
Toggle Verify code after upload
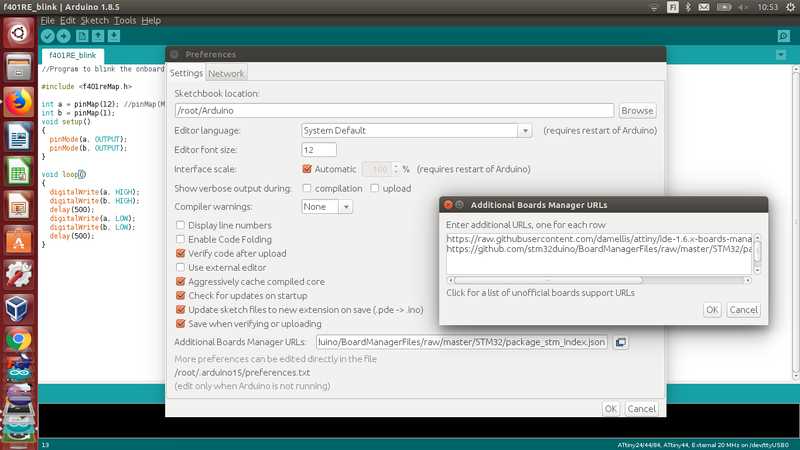click(x=180, y=253)
